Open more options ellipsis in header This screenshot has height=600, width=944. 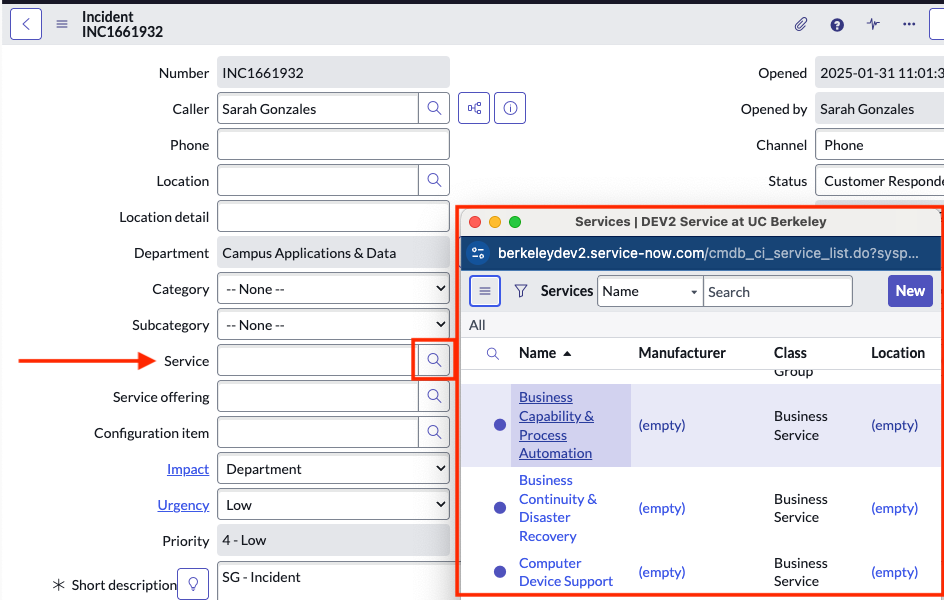[909, 25]
